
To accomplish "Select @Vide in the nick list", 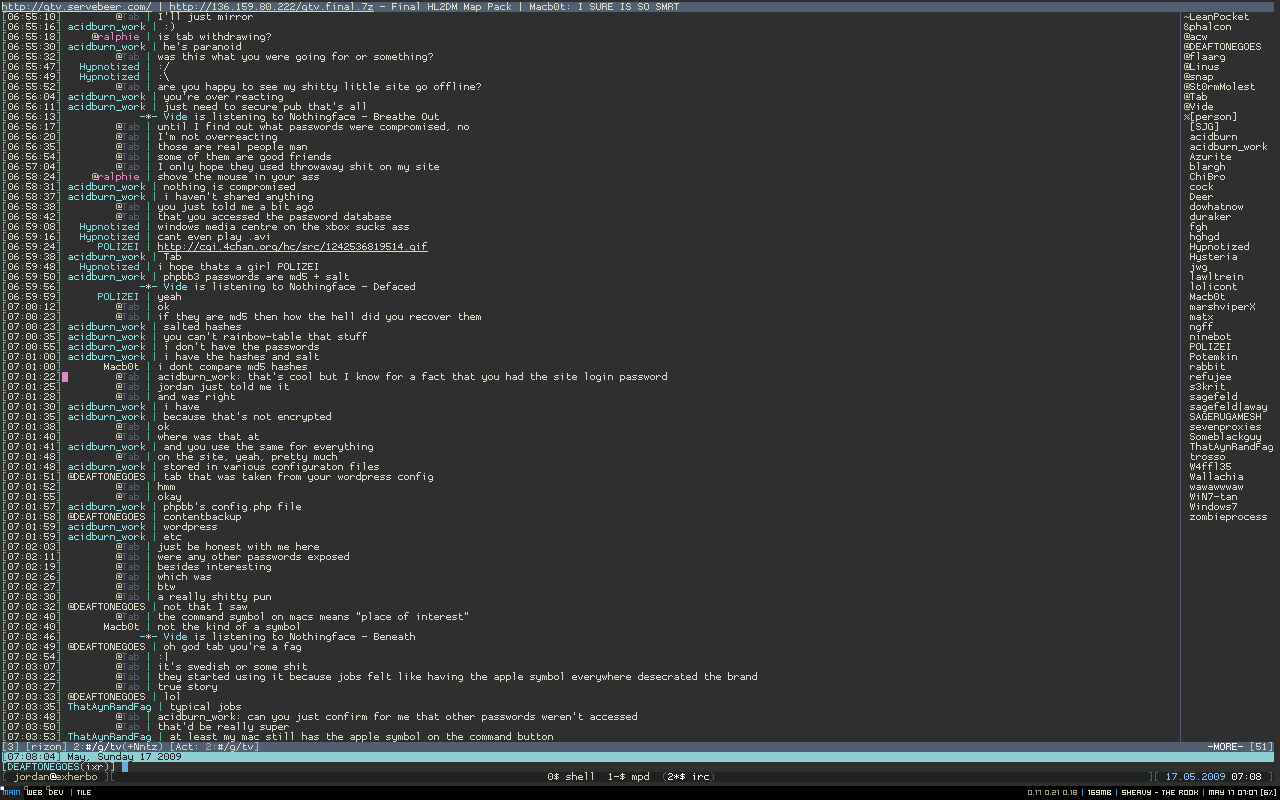I will point(1198,107).
